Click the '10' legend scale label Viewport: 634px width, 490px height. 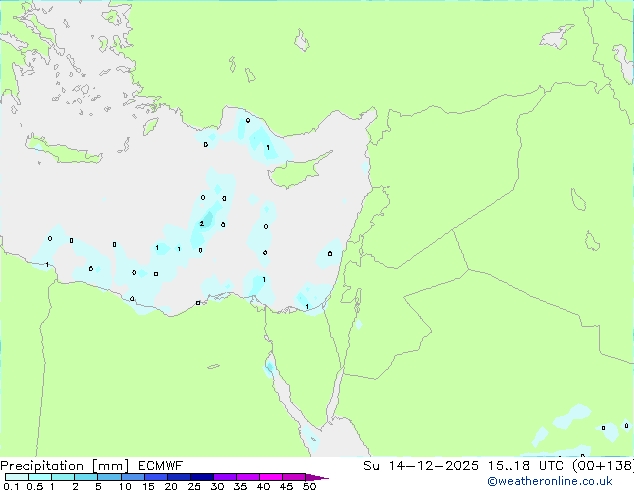click(x=125, y=486)
